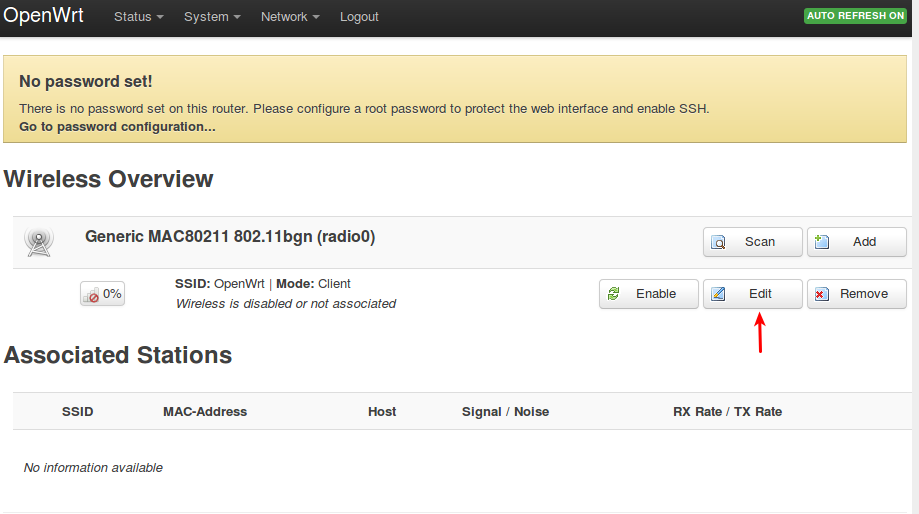Toggle the AUTO REFRESH ON indicator

855,16
